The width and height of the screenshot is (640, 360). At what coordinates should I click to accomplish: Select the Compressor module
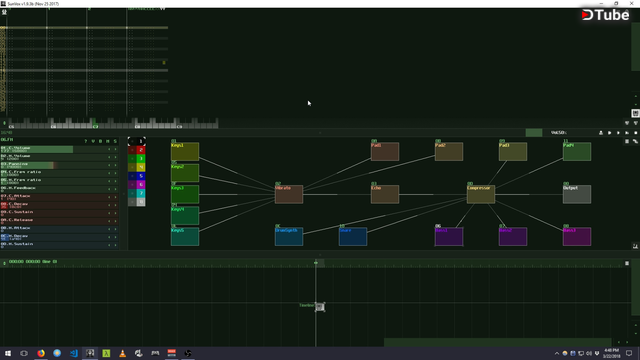pyautogui.click(x=481, y=194)
